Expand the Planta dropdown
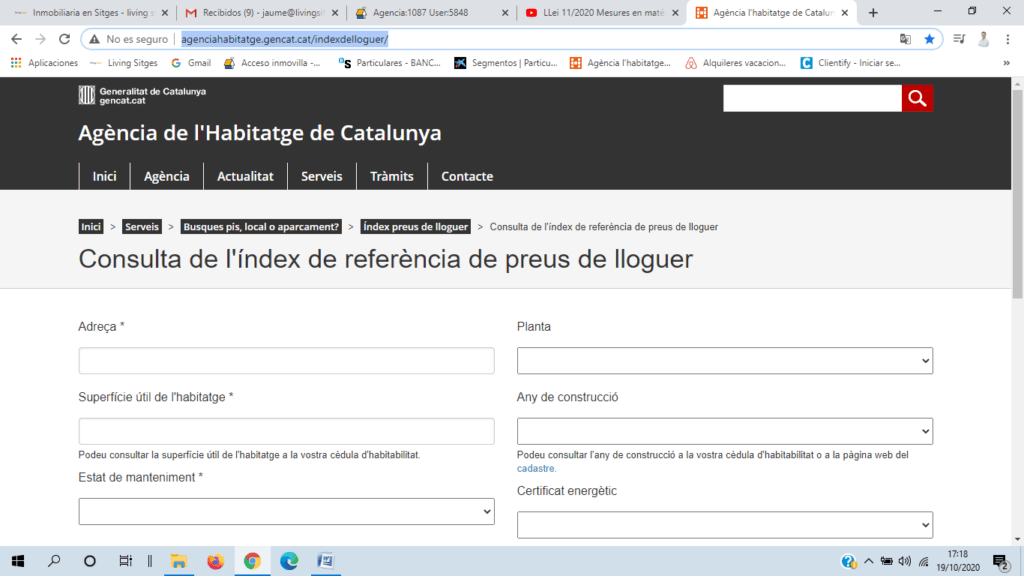Image resolution: width=1024 pixels, height=576 pixels. tap(724, 361)
